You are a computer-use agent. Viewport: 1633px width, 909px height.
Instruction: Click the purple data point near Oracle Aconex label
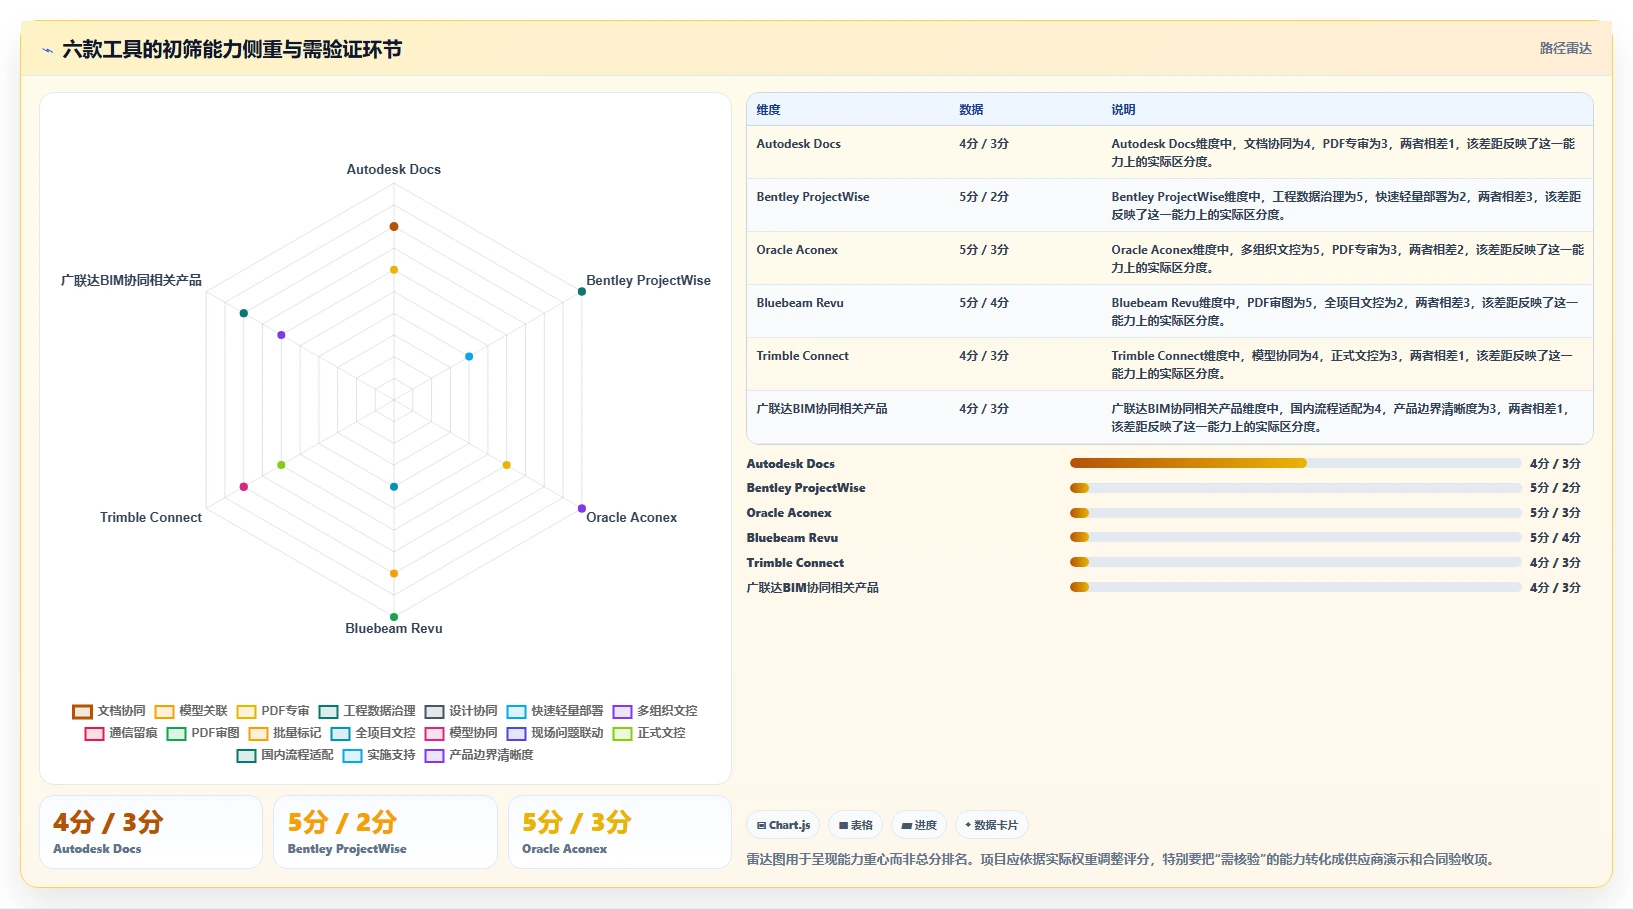582,508
